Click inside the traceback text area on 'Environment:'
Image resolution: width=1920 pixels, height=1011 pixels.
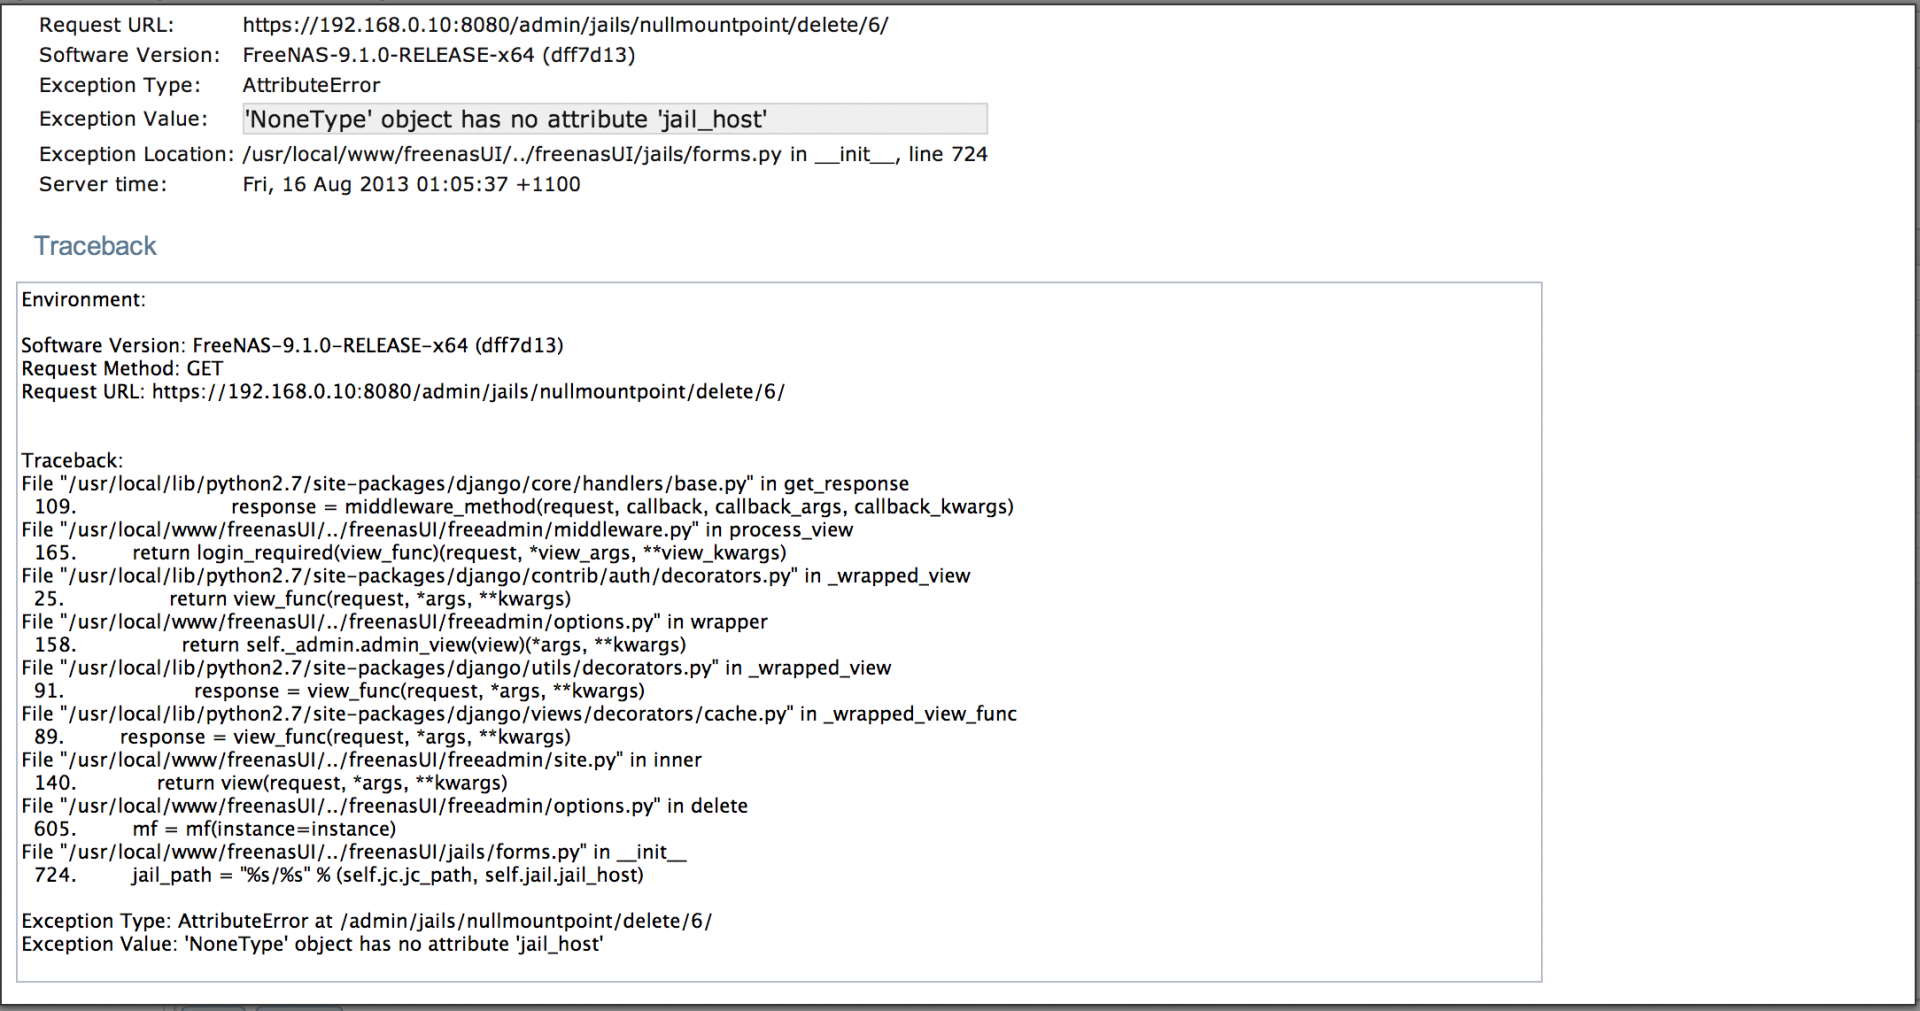84,300
